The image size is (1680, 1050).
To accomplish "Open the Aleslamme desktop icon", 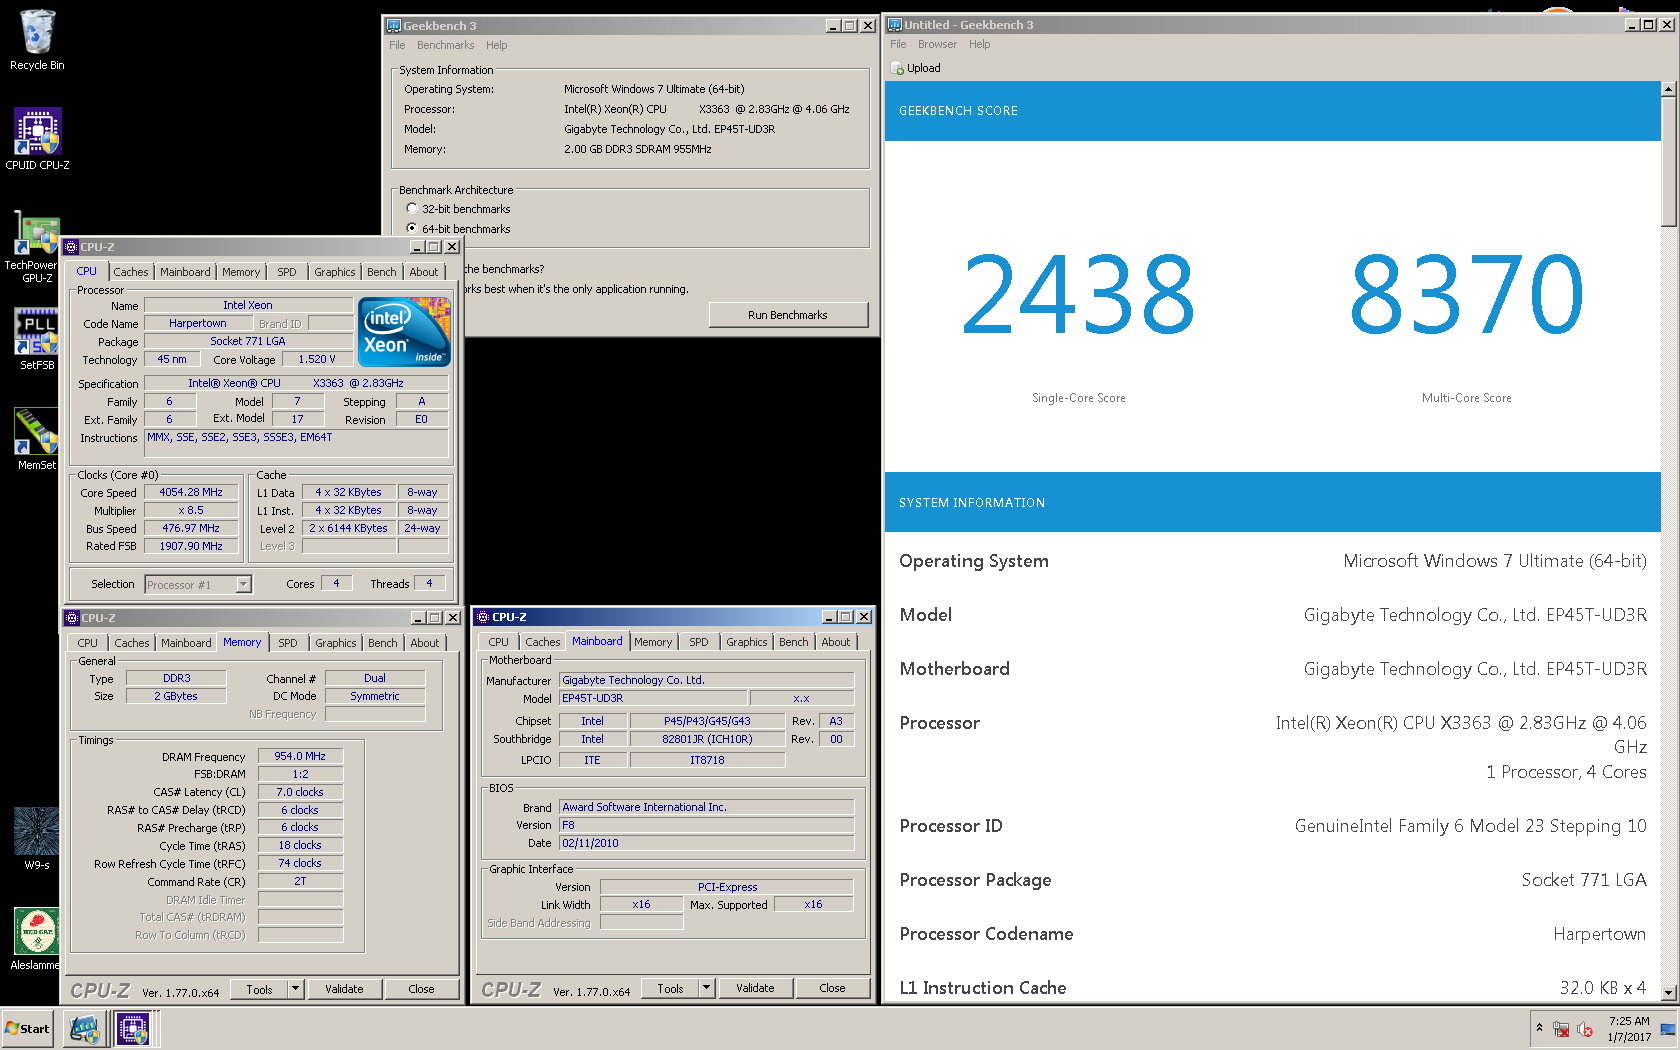I will point(35,939).
